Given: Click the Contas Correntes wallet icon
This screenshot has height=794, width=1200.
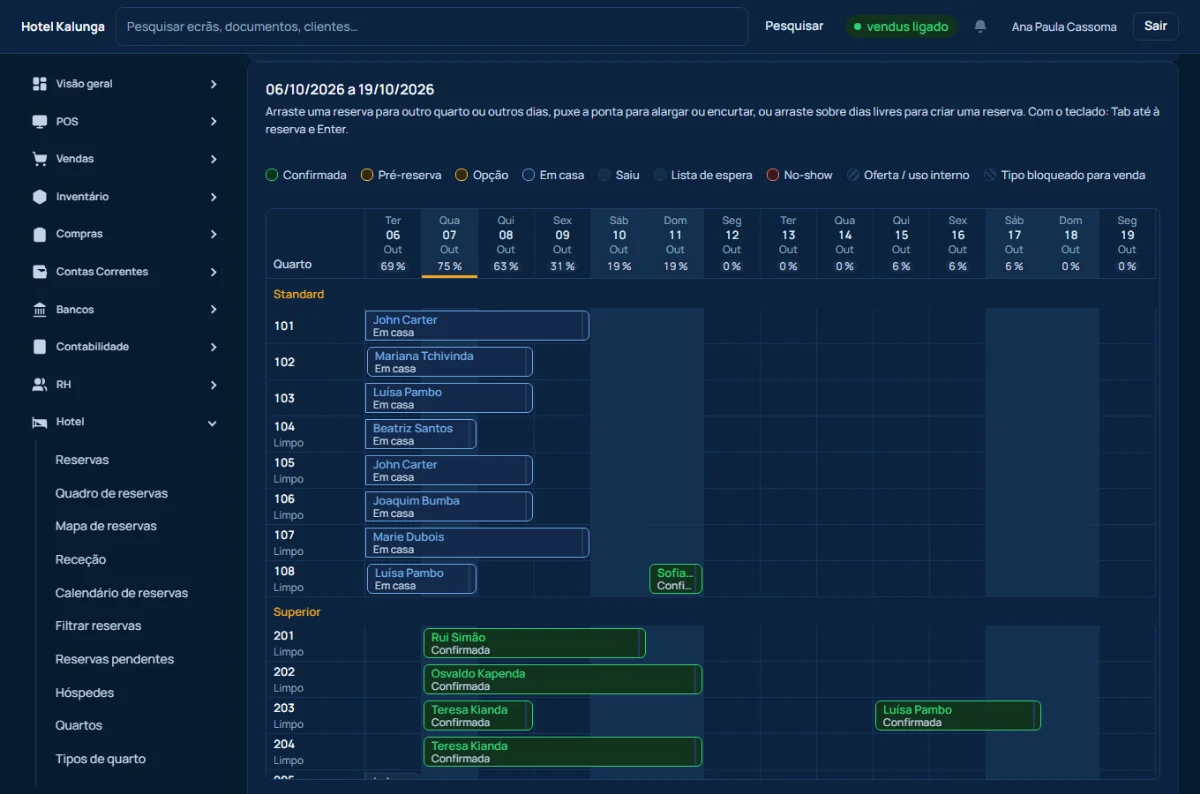Looking at the screenshot, I should point(40,272).
